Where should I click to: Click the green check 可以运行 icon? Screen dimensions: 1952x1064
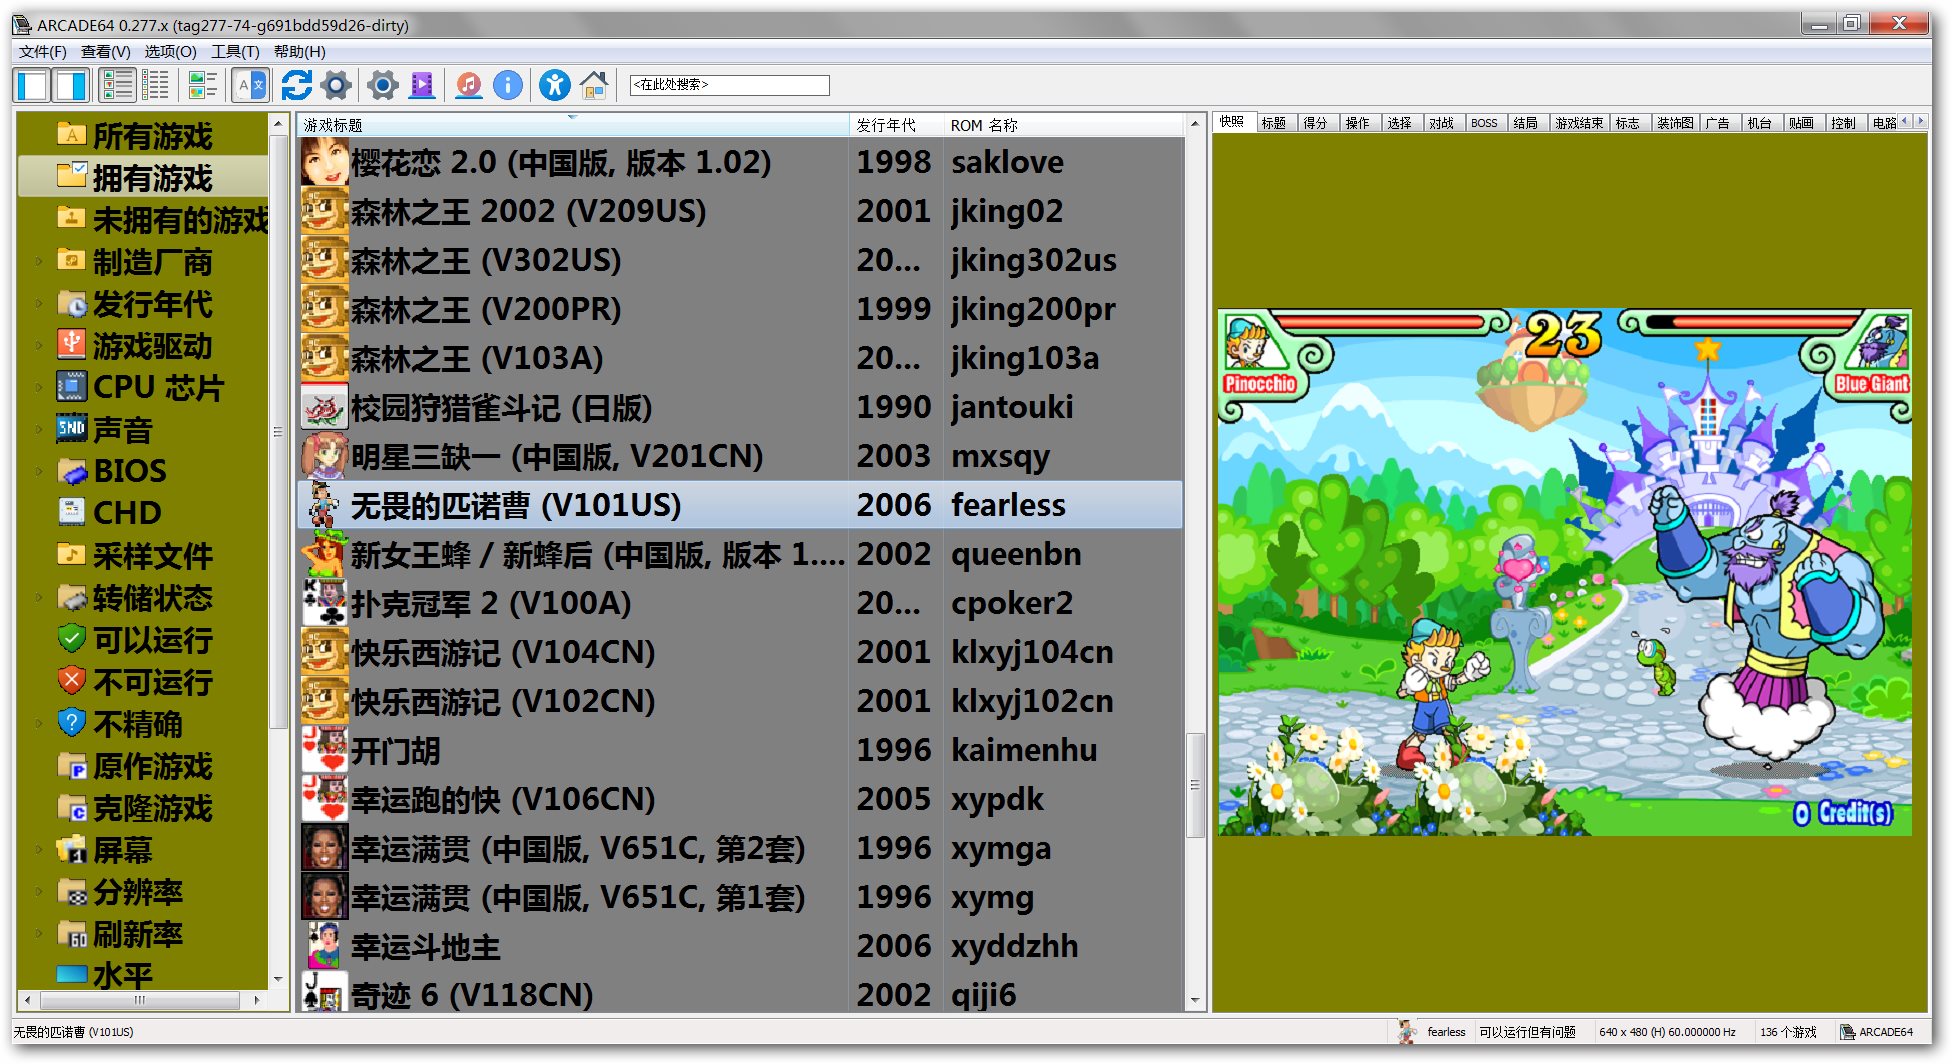pos(71,639)
